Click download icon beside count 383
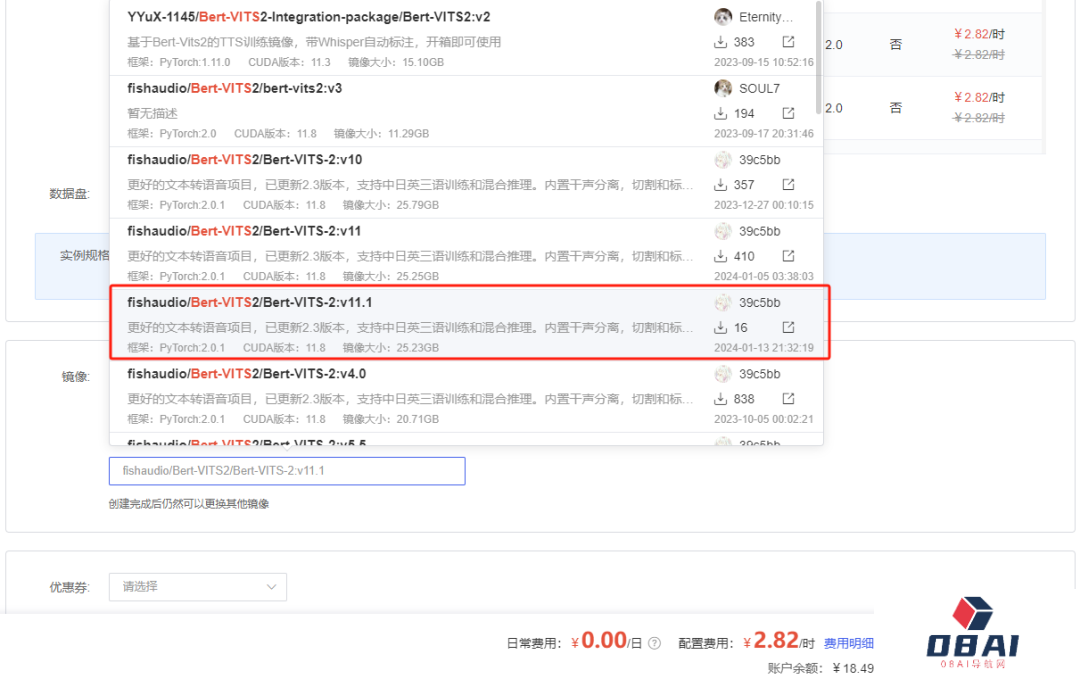This screenshot has width=1080, height=679. tap(720, 42)
